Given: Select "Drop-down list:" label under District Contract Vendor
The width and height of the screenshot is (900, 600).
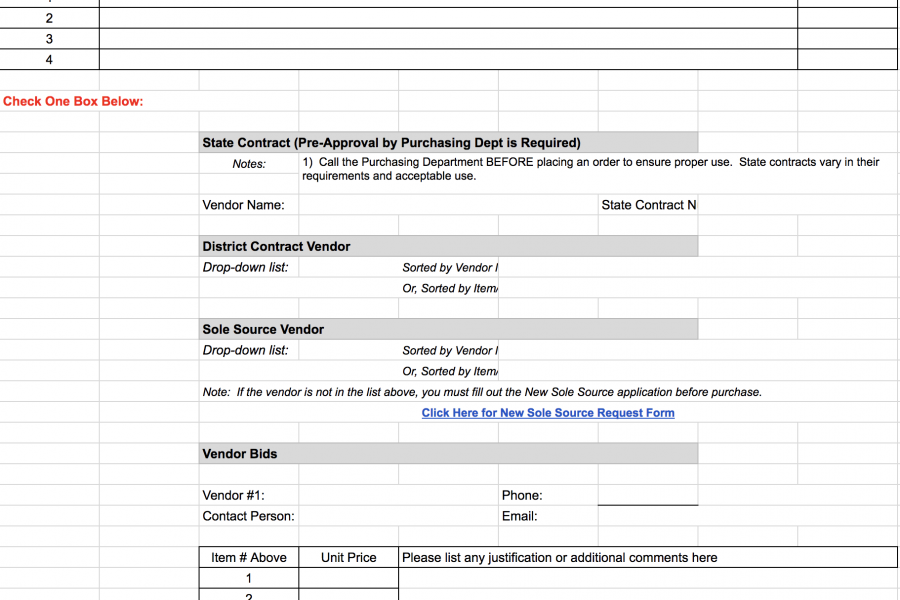Looking at the screenshot, I should [x=246, y=267].
